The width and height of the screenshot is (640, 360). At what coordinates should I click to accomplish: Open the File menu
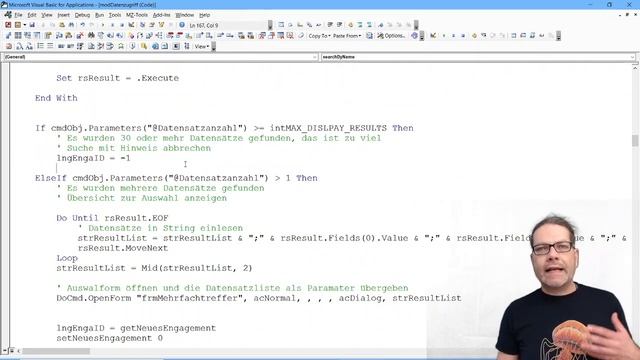[x=18, y=15]
